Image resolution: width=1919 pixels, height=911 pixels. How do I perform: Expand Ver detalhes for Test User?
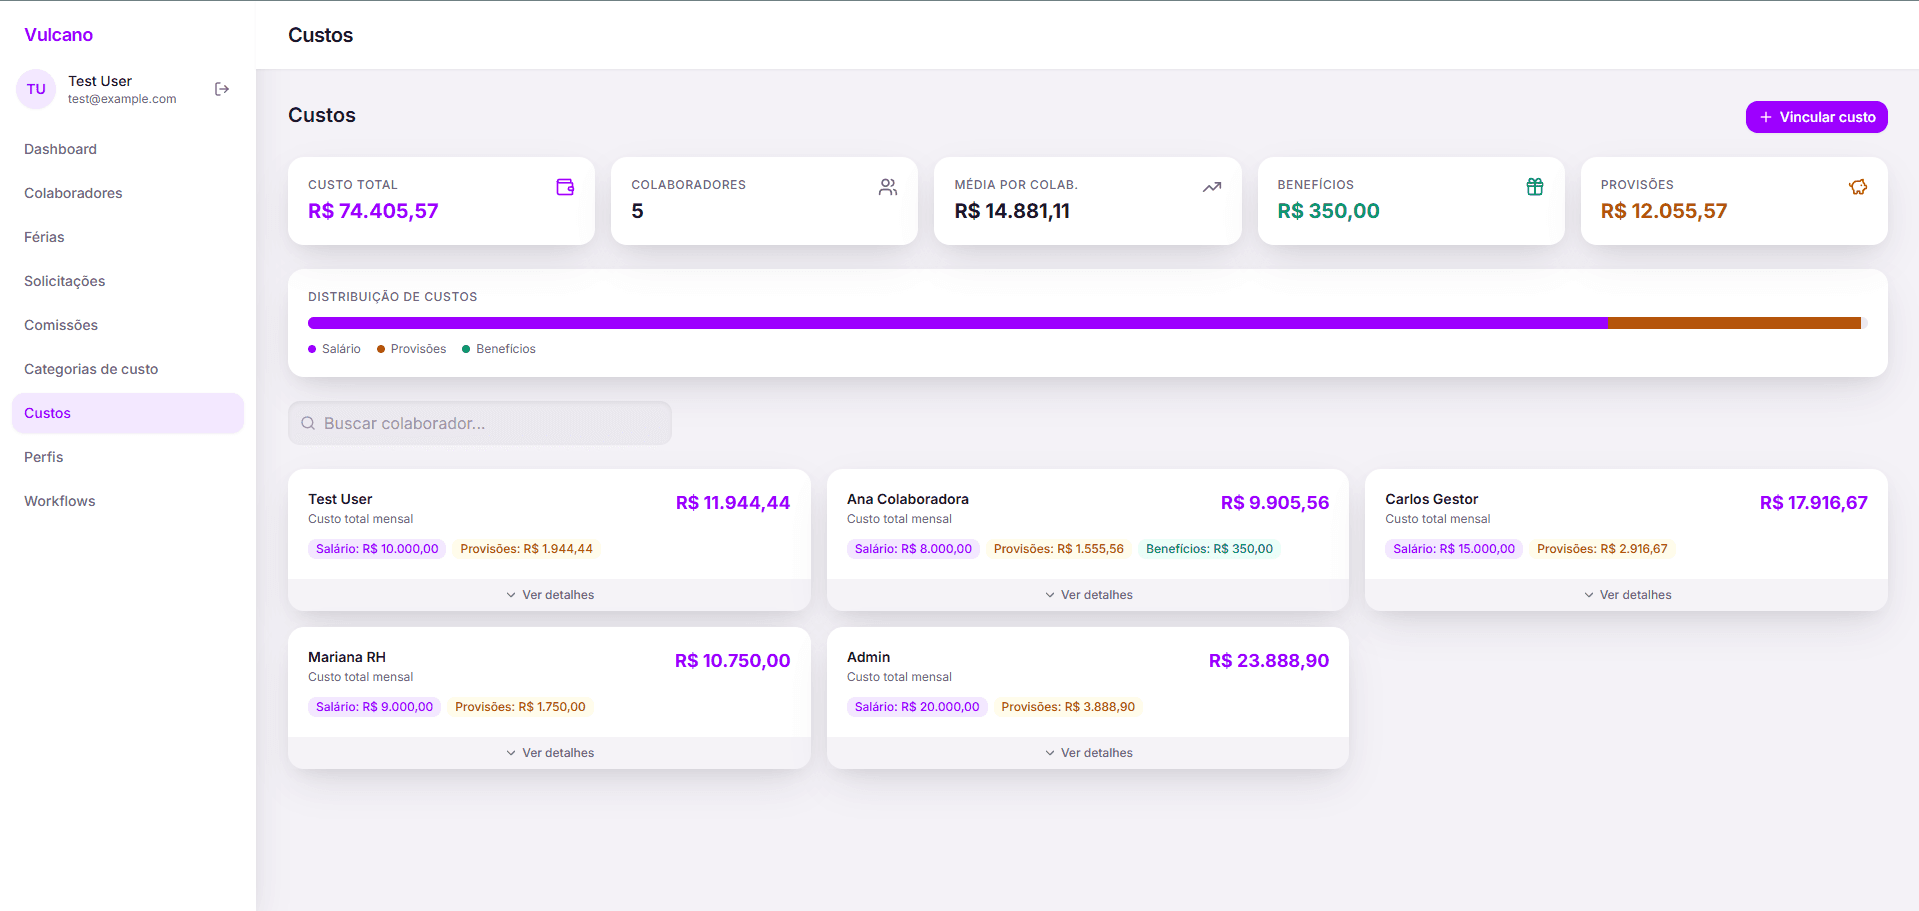(549, 595)
